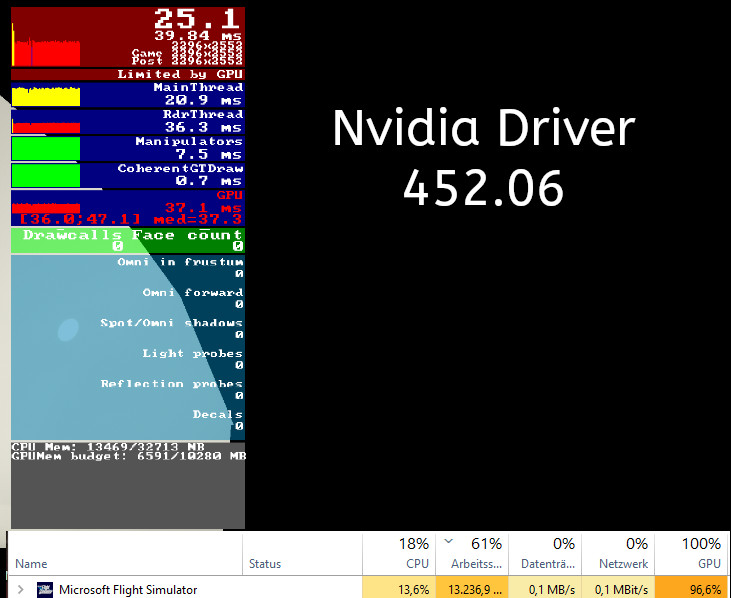Click the Microsoft Flight Simulator app icon

(45, 590)
